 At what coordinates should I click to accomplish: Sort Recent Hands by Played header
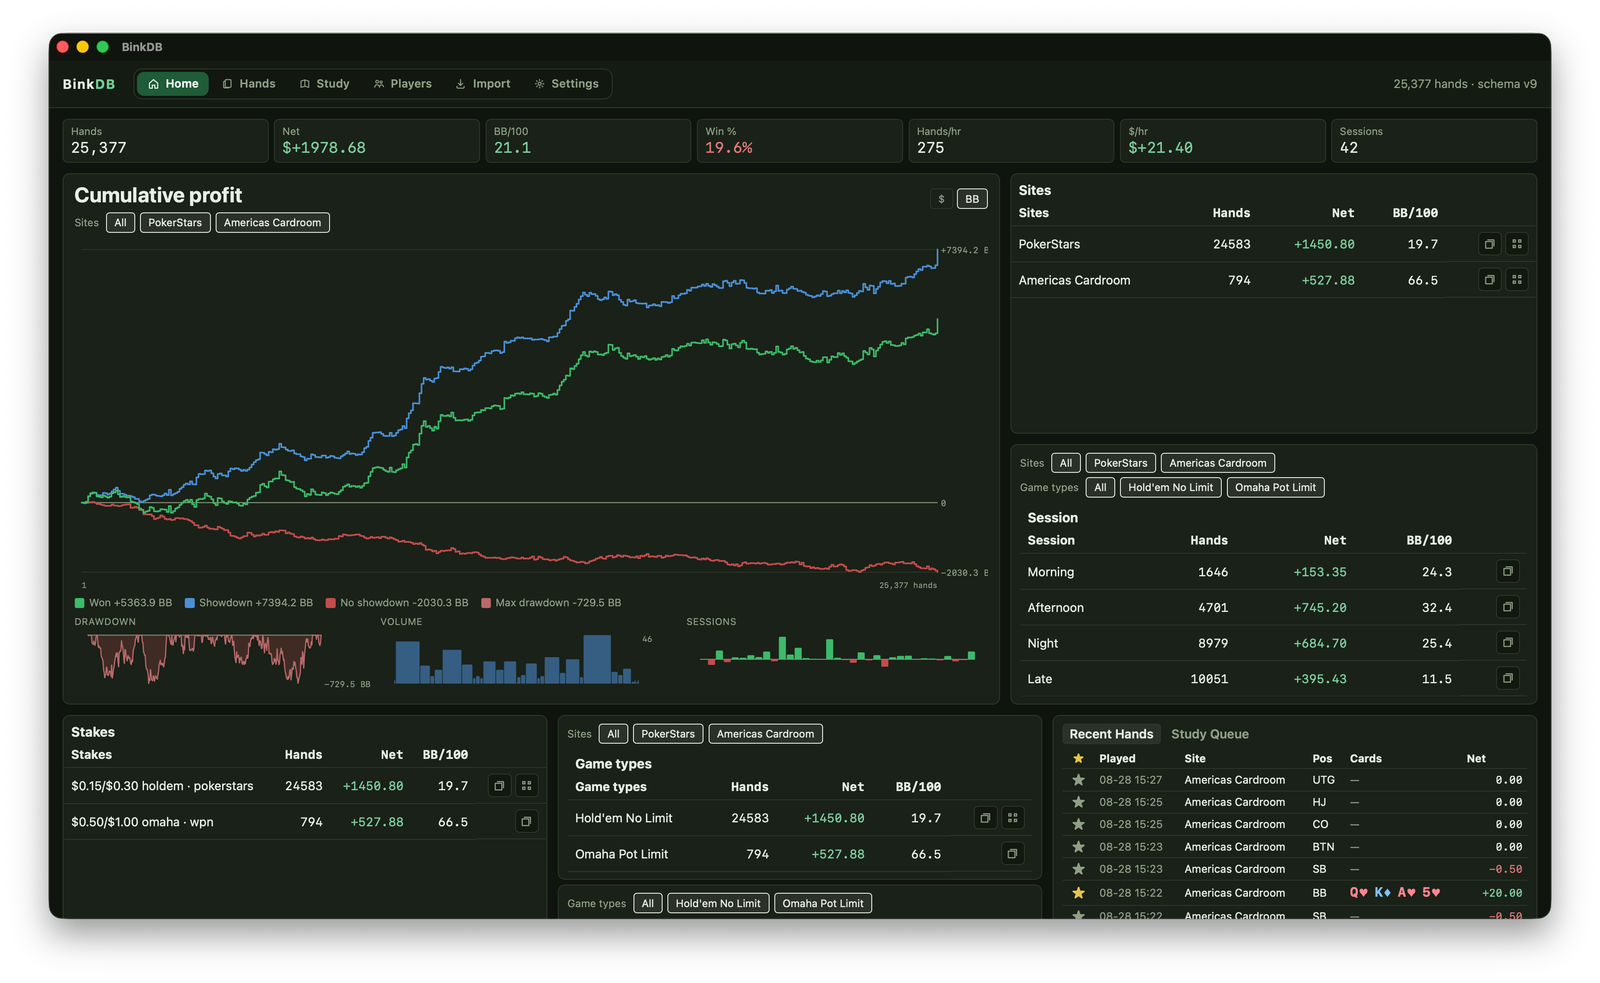pyautogui.click(x=1117, y=759)
